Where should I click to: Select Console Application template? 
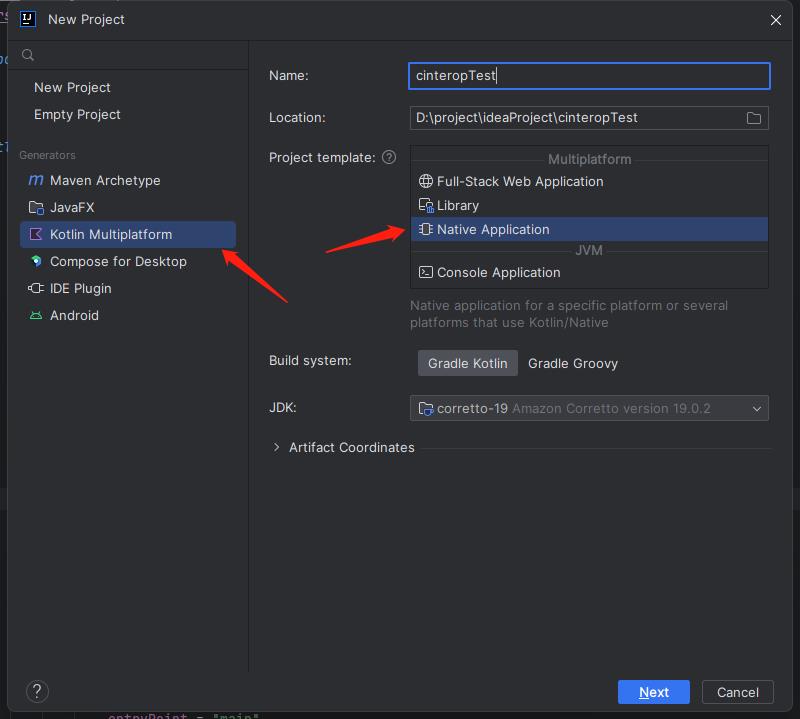click(589, 272)
